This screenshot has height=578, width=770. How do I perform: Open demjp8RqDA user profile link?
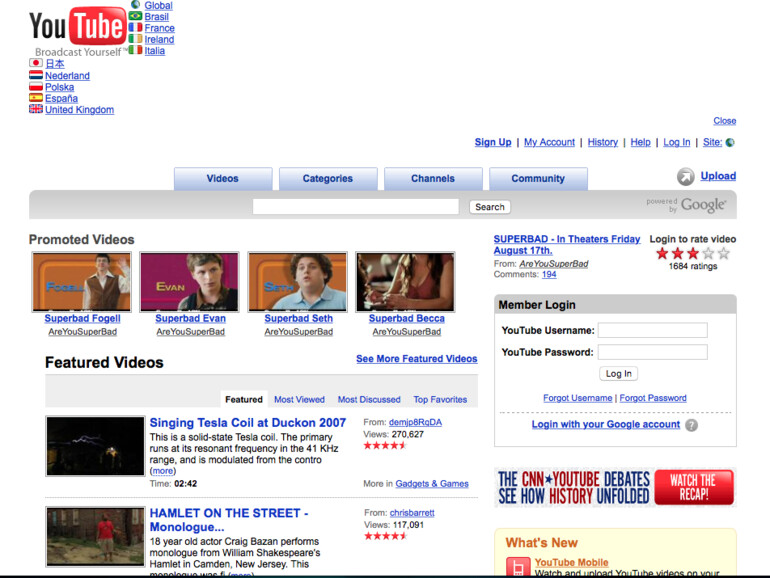415,422
